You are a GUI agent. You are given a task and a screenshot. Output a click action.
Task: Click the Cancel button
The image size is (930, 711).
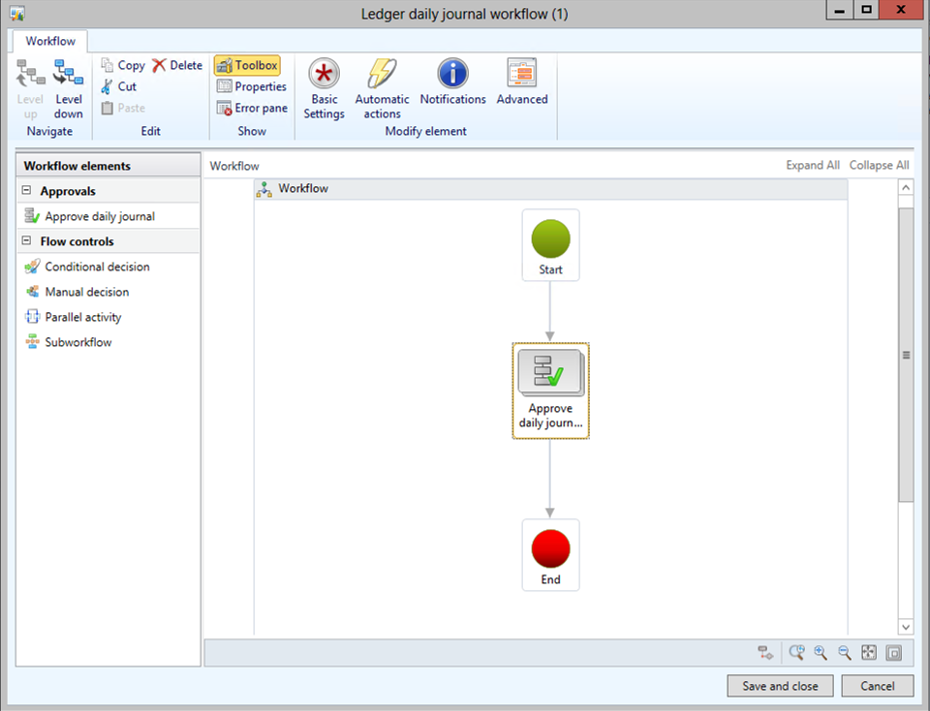pyautogui.click(x=877, y=686)
